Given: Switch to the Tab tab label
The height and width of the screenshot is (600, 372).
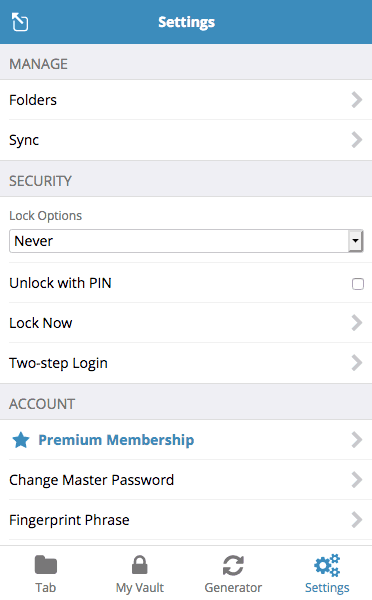Looking at the screenshot, I should pyautogui.click(x=46, y=587).
